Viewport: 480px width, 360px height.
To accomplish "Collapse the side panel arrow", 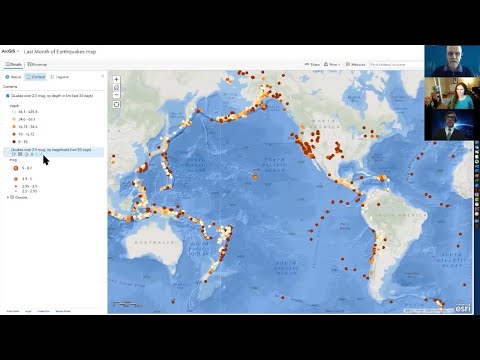I will coord(103,76).
